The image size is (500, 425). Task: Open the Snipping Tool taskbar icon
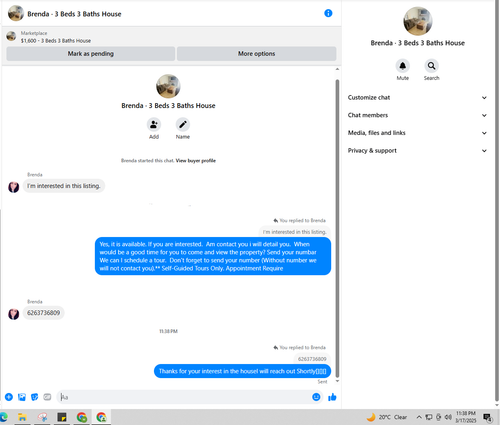coord(42,417)
